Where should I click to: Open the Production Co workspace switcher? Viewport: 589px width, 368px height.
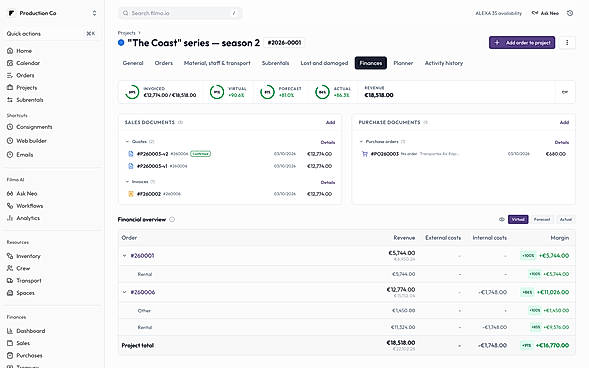coord(52,13)
